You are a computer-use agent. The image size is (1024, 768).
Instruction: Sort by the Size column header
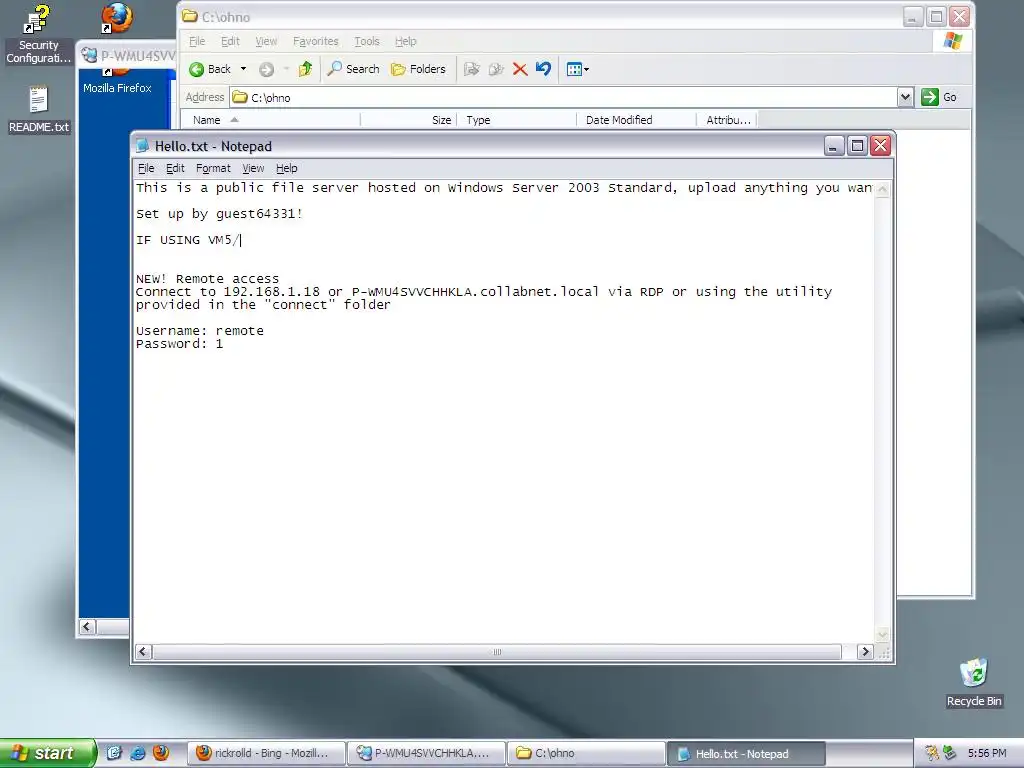coord(408,120)
